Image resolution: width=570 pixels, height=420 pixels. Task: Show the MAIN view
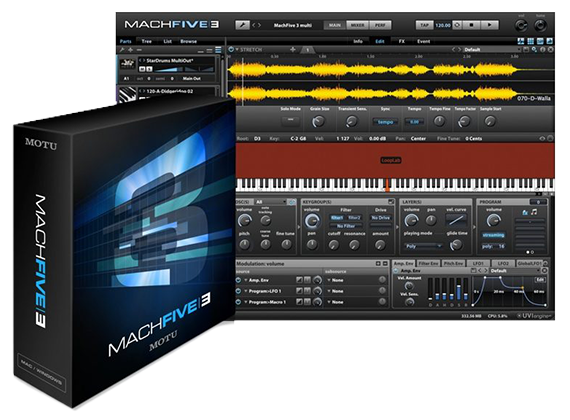coord(335,25)
